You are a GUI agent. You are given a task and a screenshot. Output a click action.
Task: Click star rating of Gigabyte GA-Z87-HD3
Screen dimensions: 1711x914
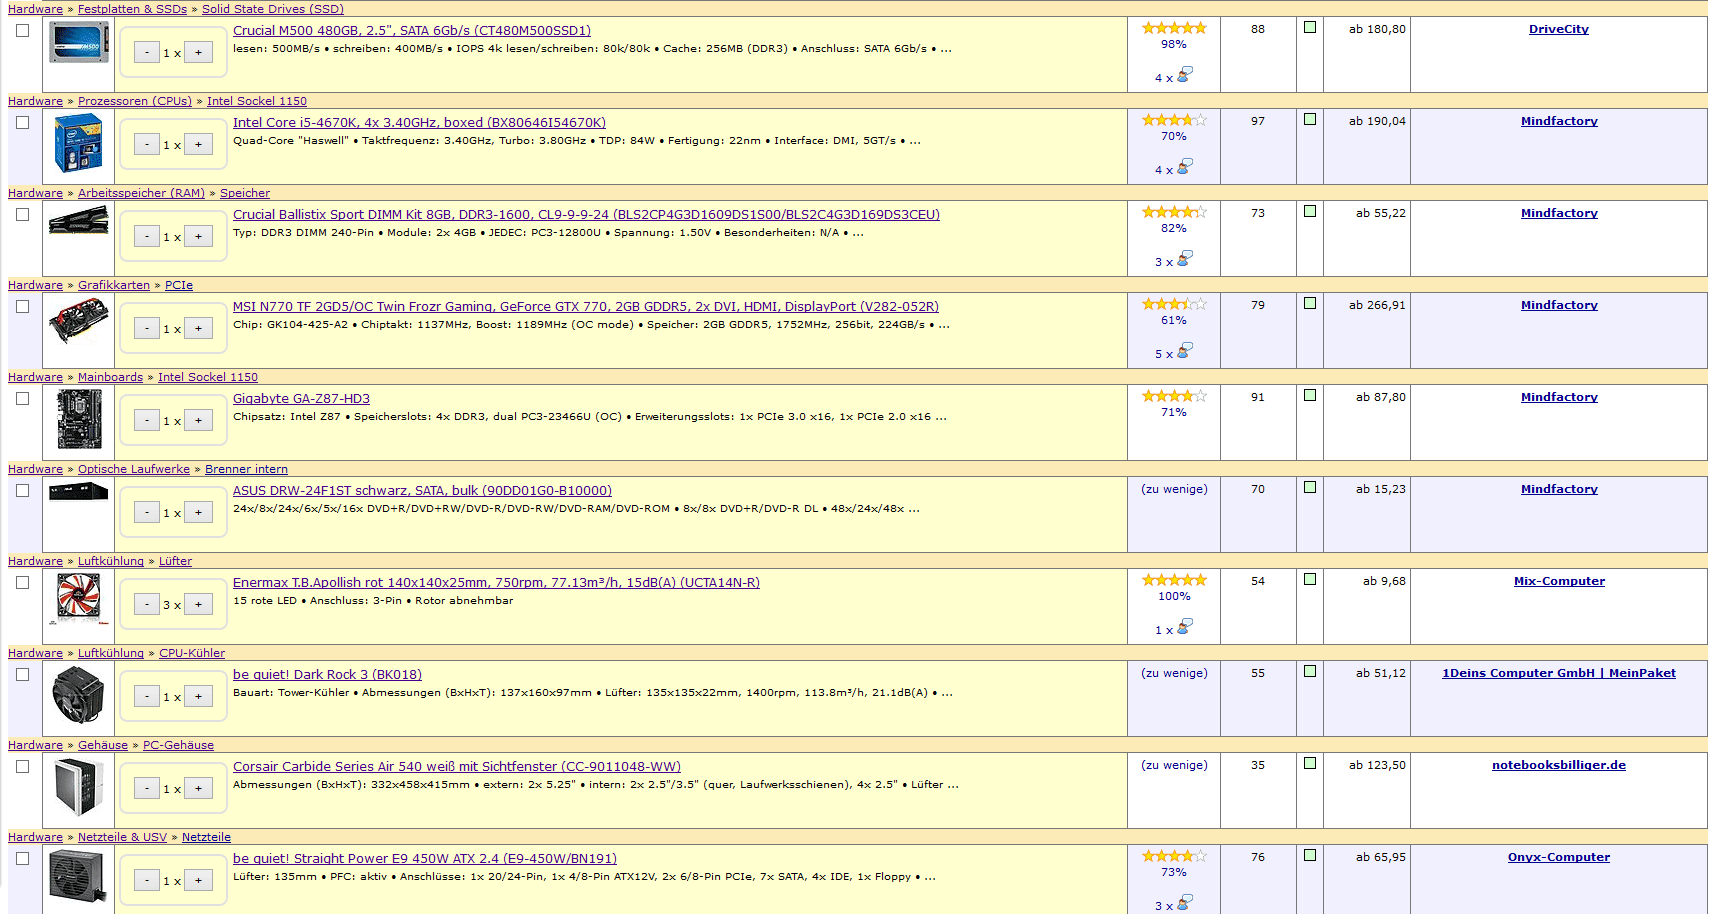coord(1174,396)
